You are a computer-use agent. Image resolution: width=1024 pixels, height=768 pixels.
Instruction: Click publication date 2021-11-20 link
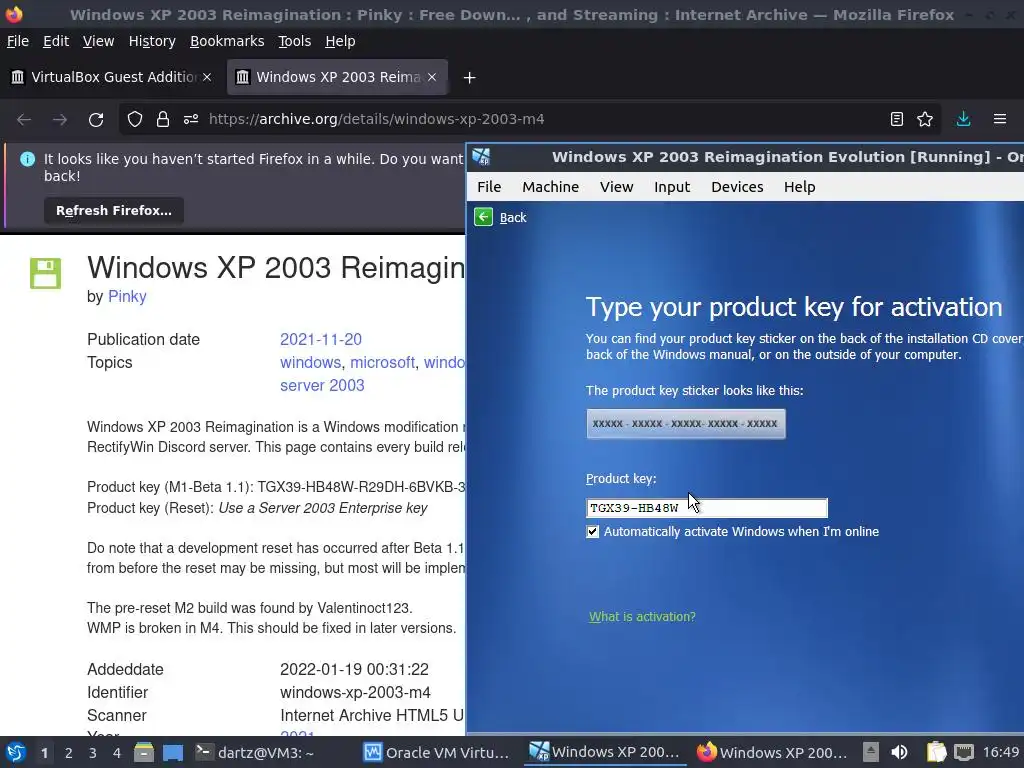321,340
